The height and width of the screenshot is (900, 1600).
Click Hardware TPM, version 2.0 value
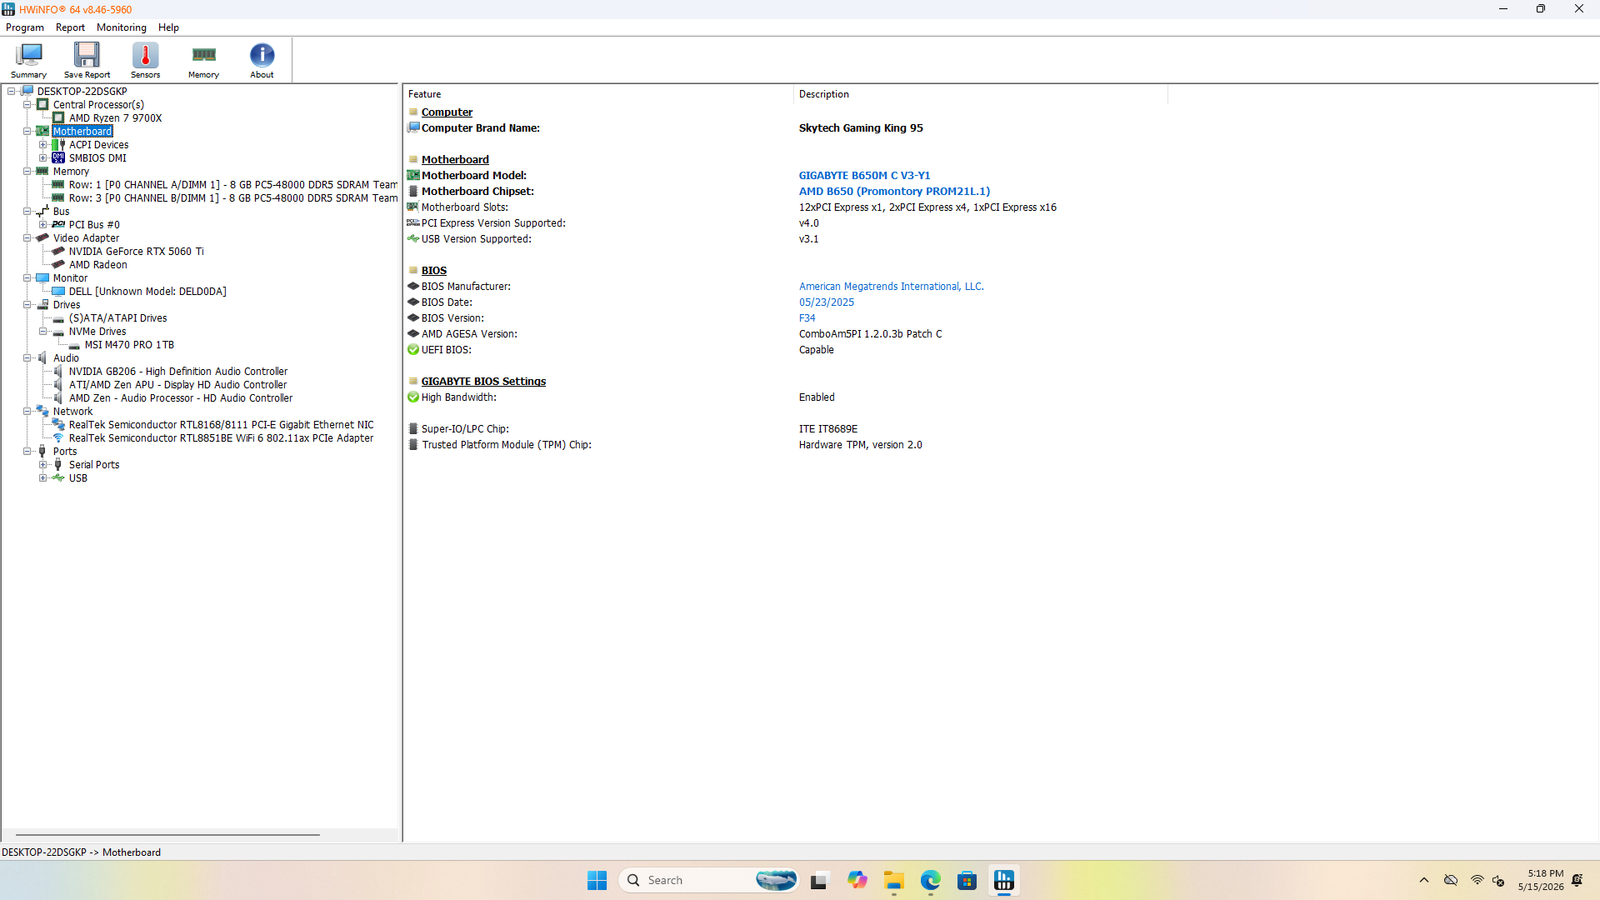(860, 445)
